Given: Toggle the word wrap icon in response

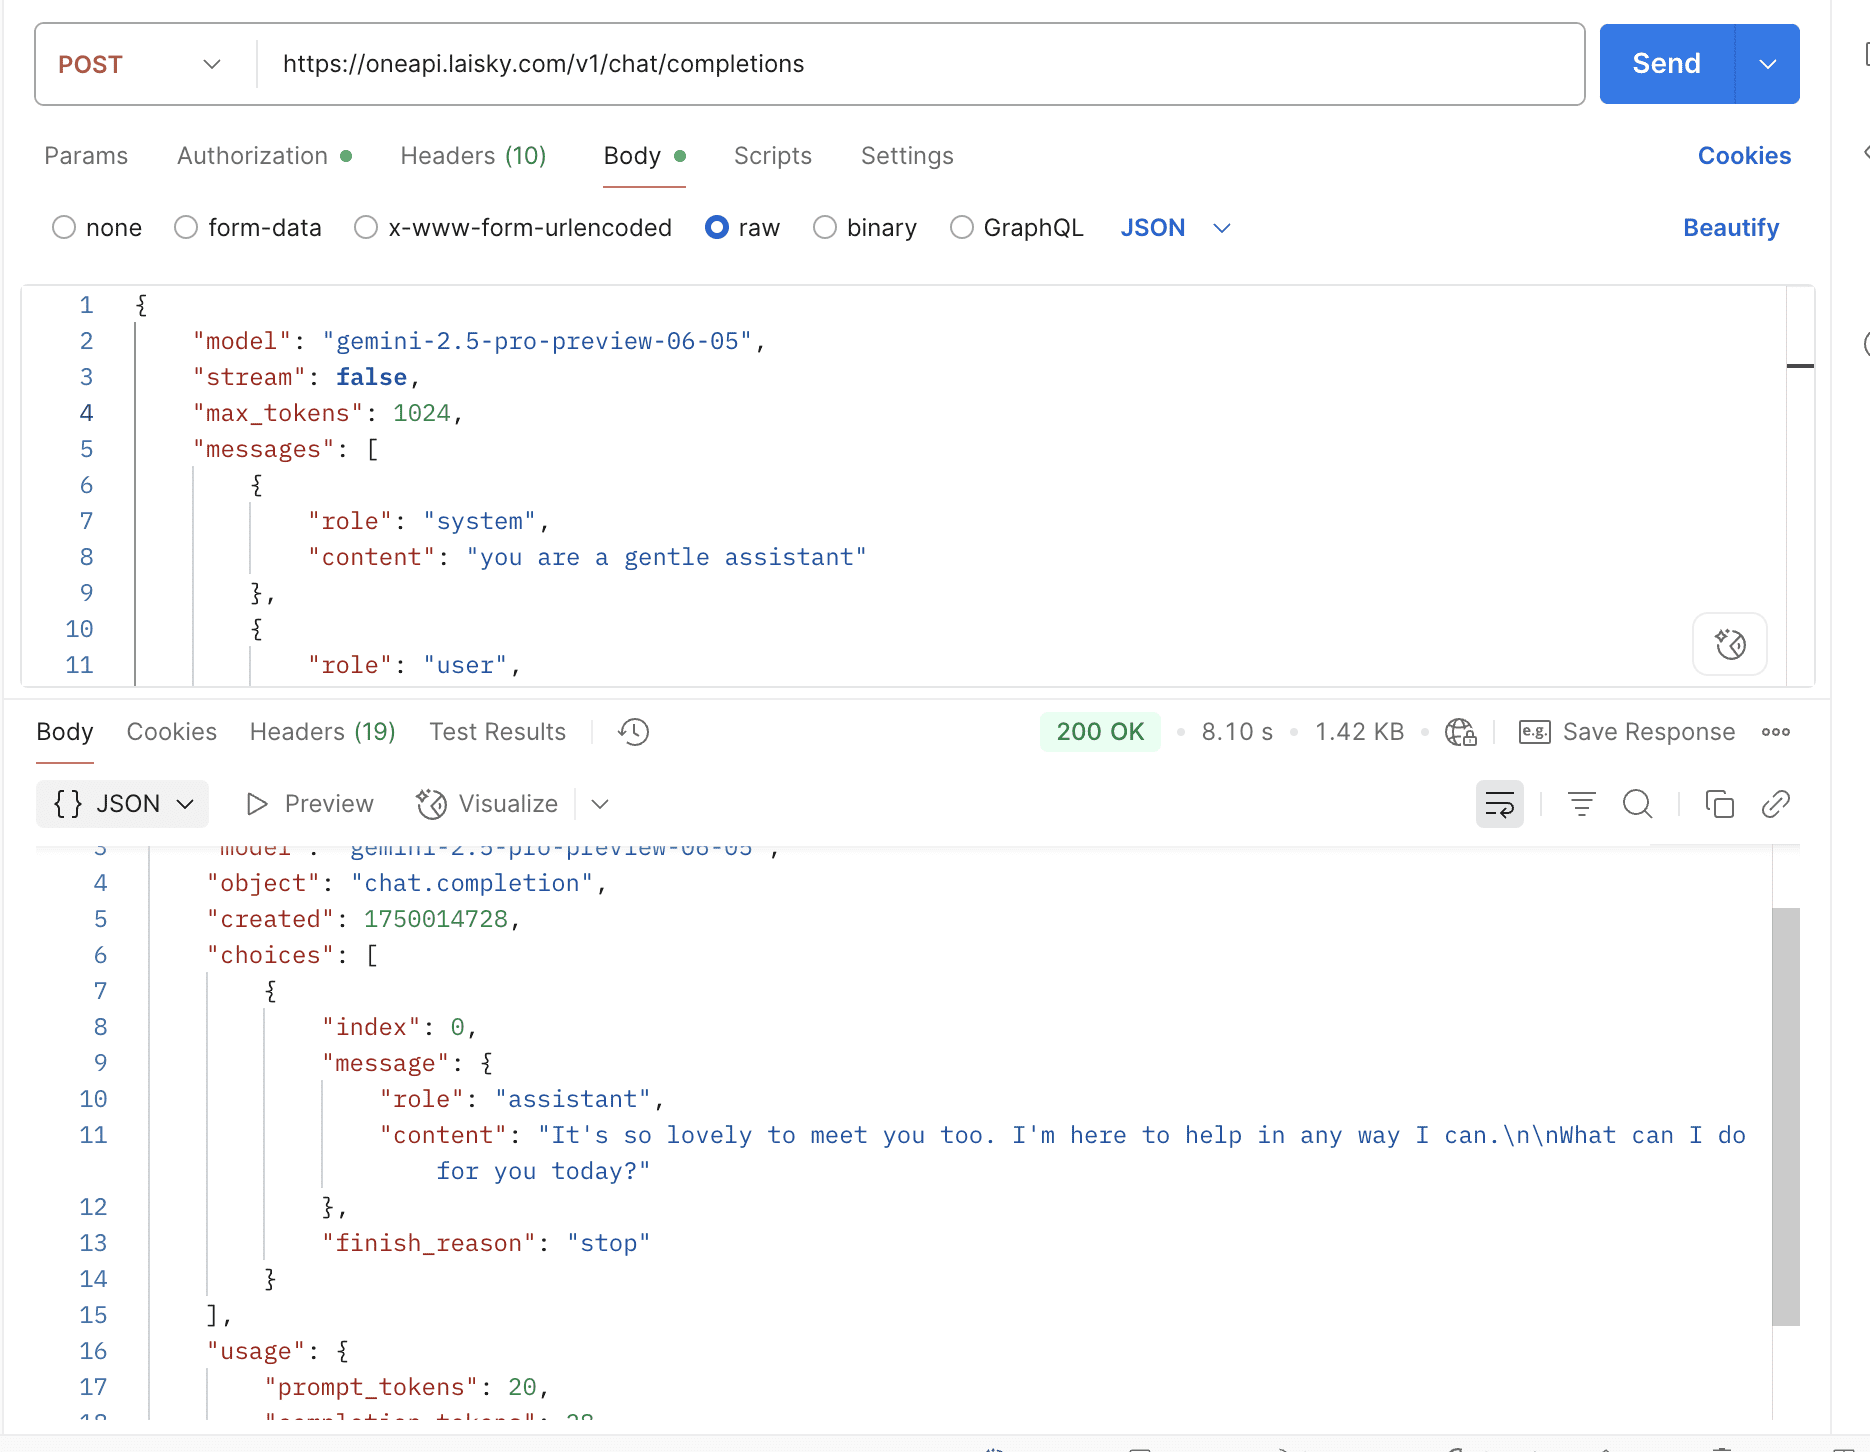Looking at the screenshot, I should 1499,804.
